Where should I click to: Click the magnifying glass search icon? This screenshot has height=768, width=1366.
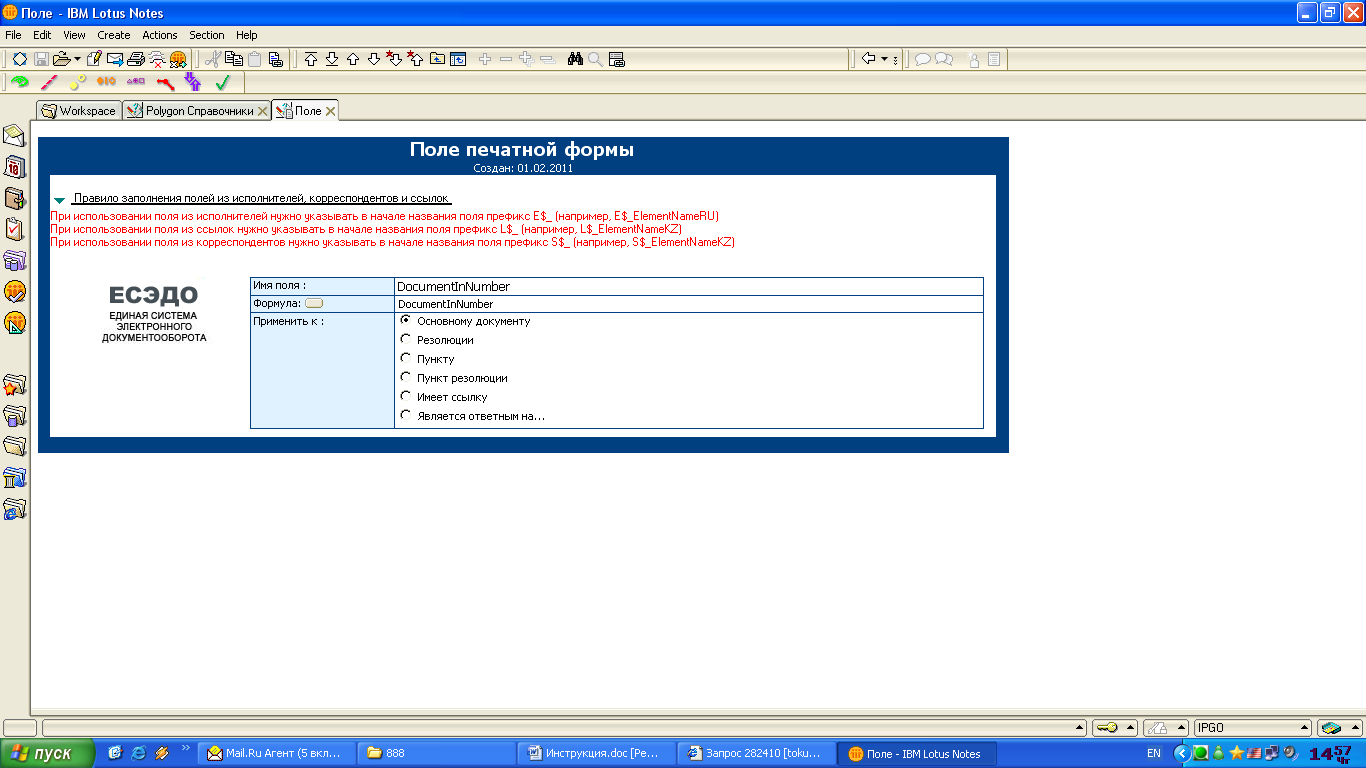(595, 59)
